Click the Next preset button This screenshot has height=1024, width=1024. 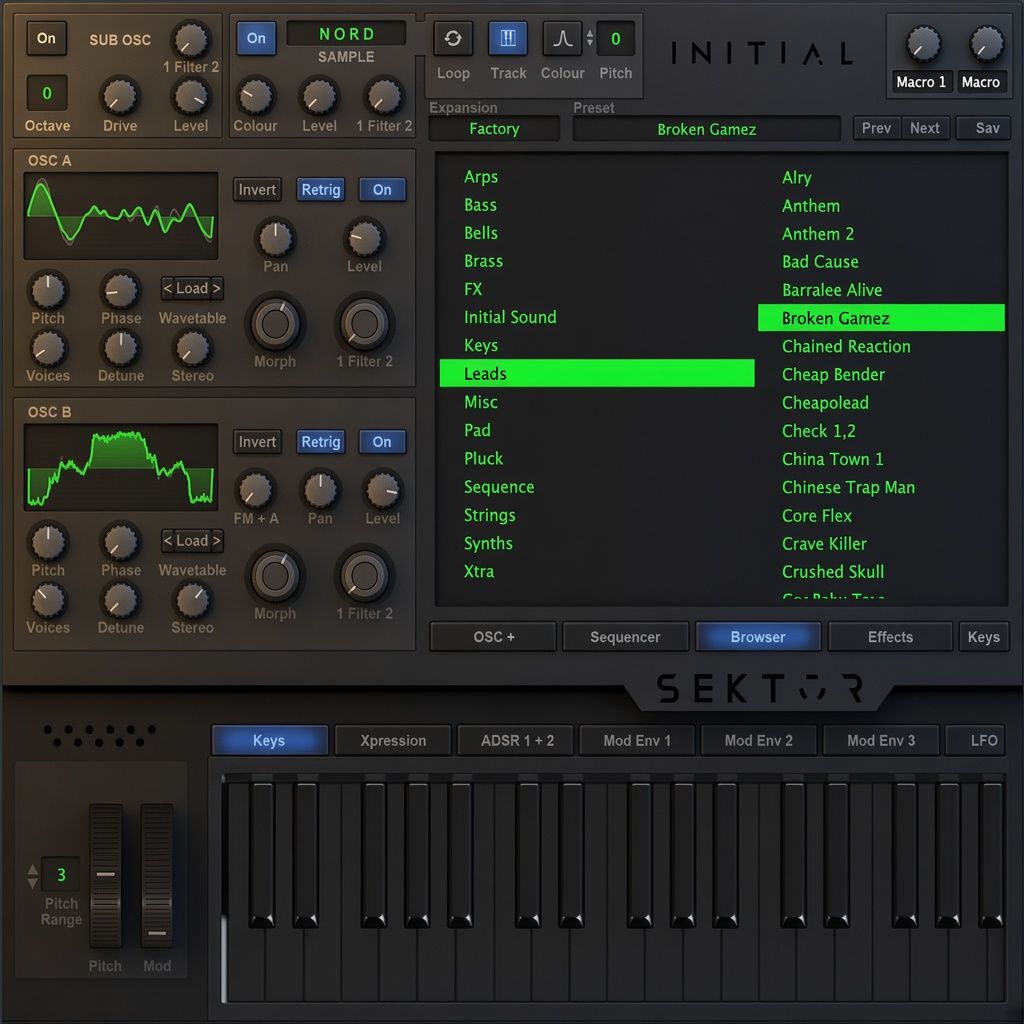point(925,128)
